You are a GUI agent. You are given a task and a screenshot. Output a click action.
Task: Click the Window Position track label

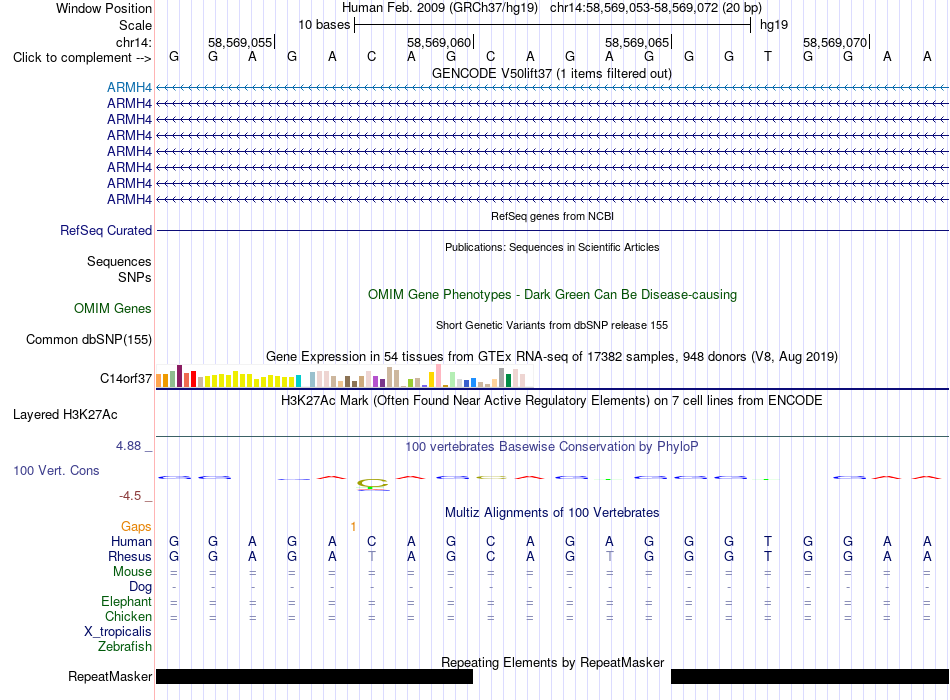point(104,8)
